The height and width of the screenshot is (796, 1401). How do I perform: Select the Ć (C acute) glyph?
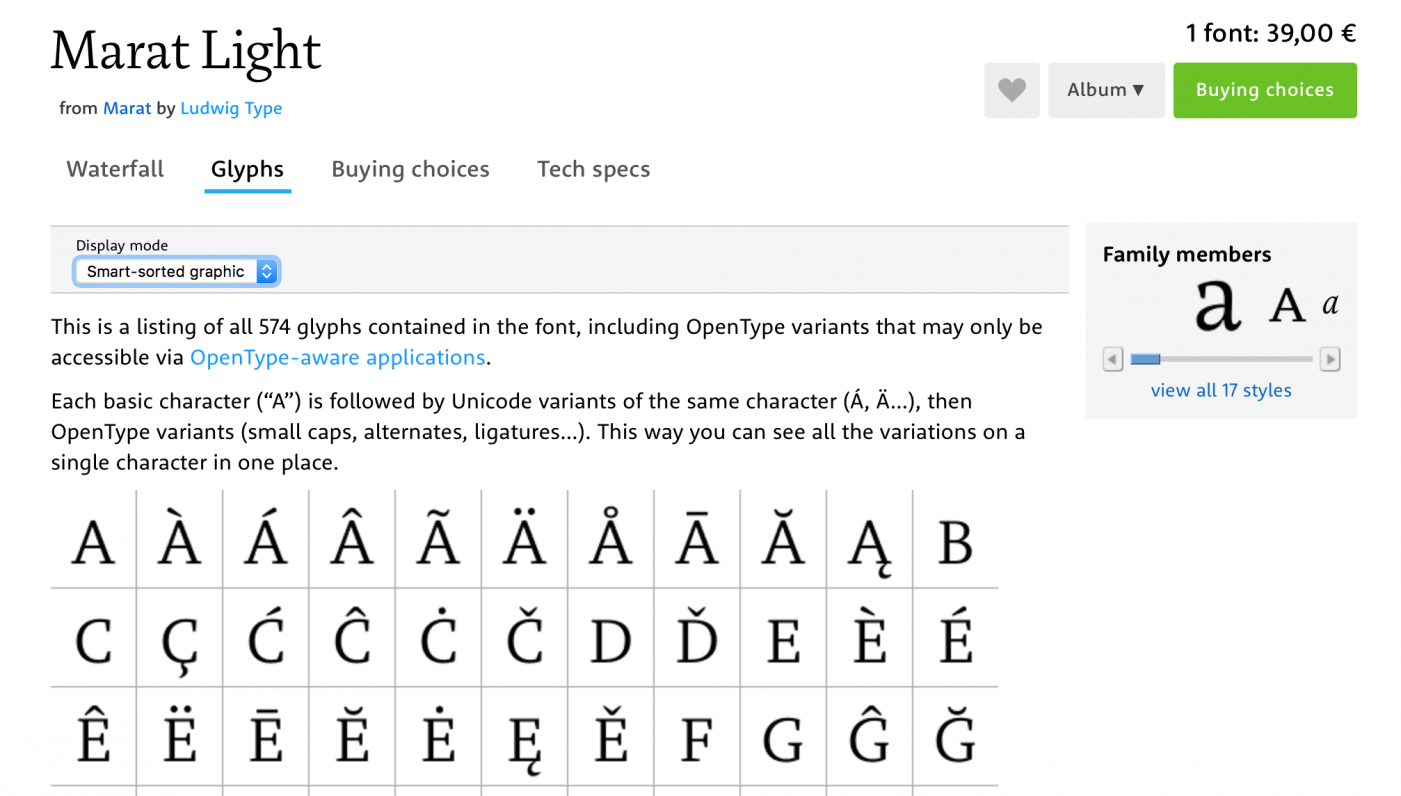pos(266,638)
